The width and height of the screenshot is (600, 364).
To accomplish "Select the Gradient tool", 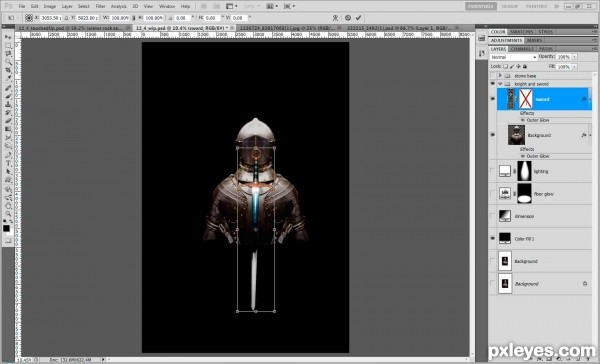I will pos(8,130).
